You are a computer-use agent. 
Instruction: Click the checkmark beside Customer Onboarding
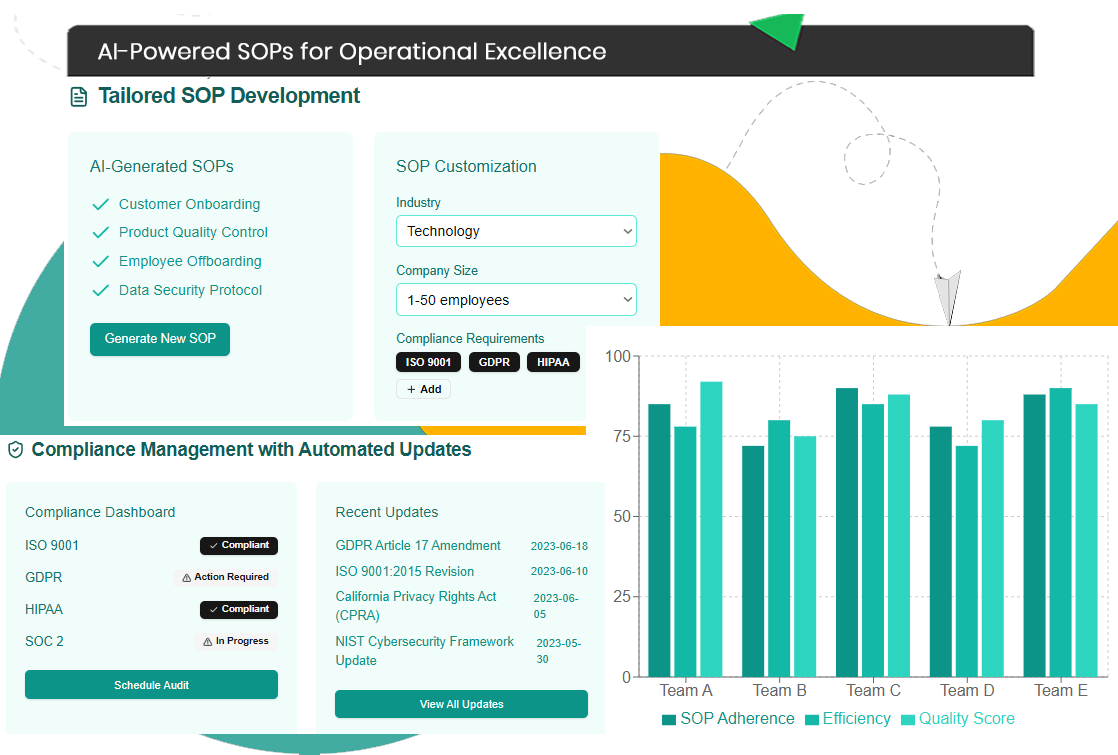[x=99, y=203]
